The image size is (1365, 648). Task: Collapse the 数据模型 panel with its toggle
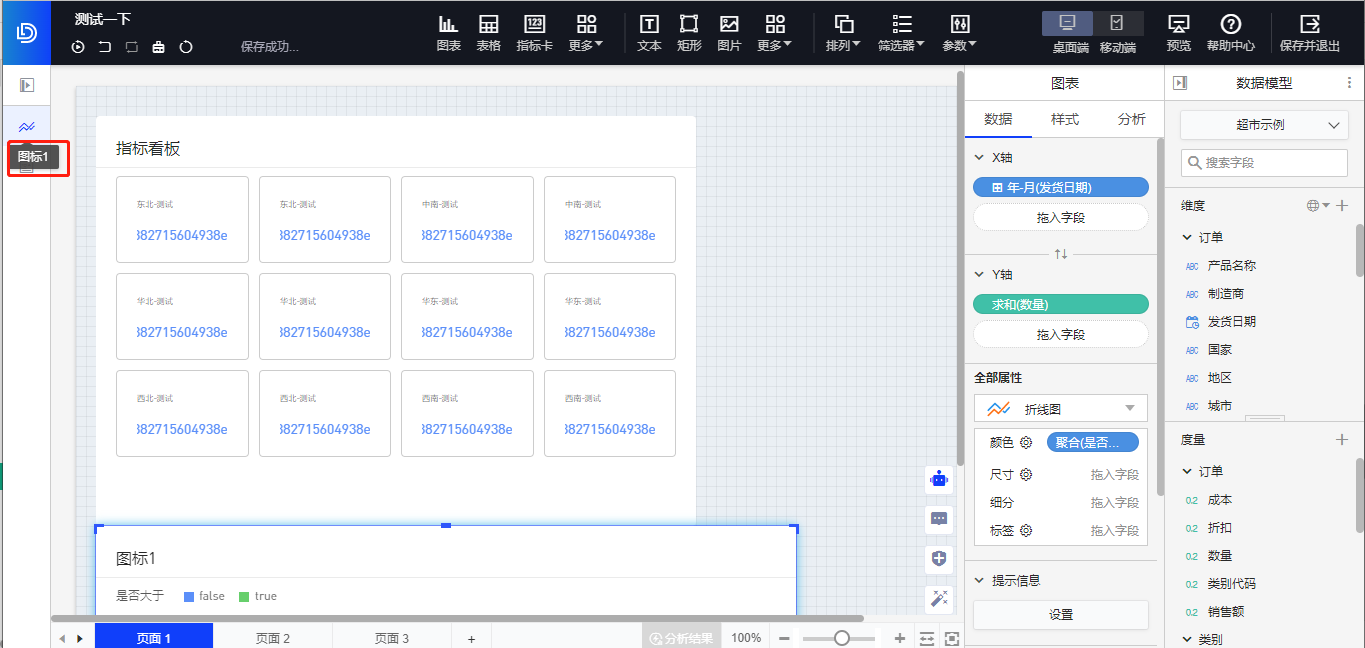point(1180,84)
